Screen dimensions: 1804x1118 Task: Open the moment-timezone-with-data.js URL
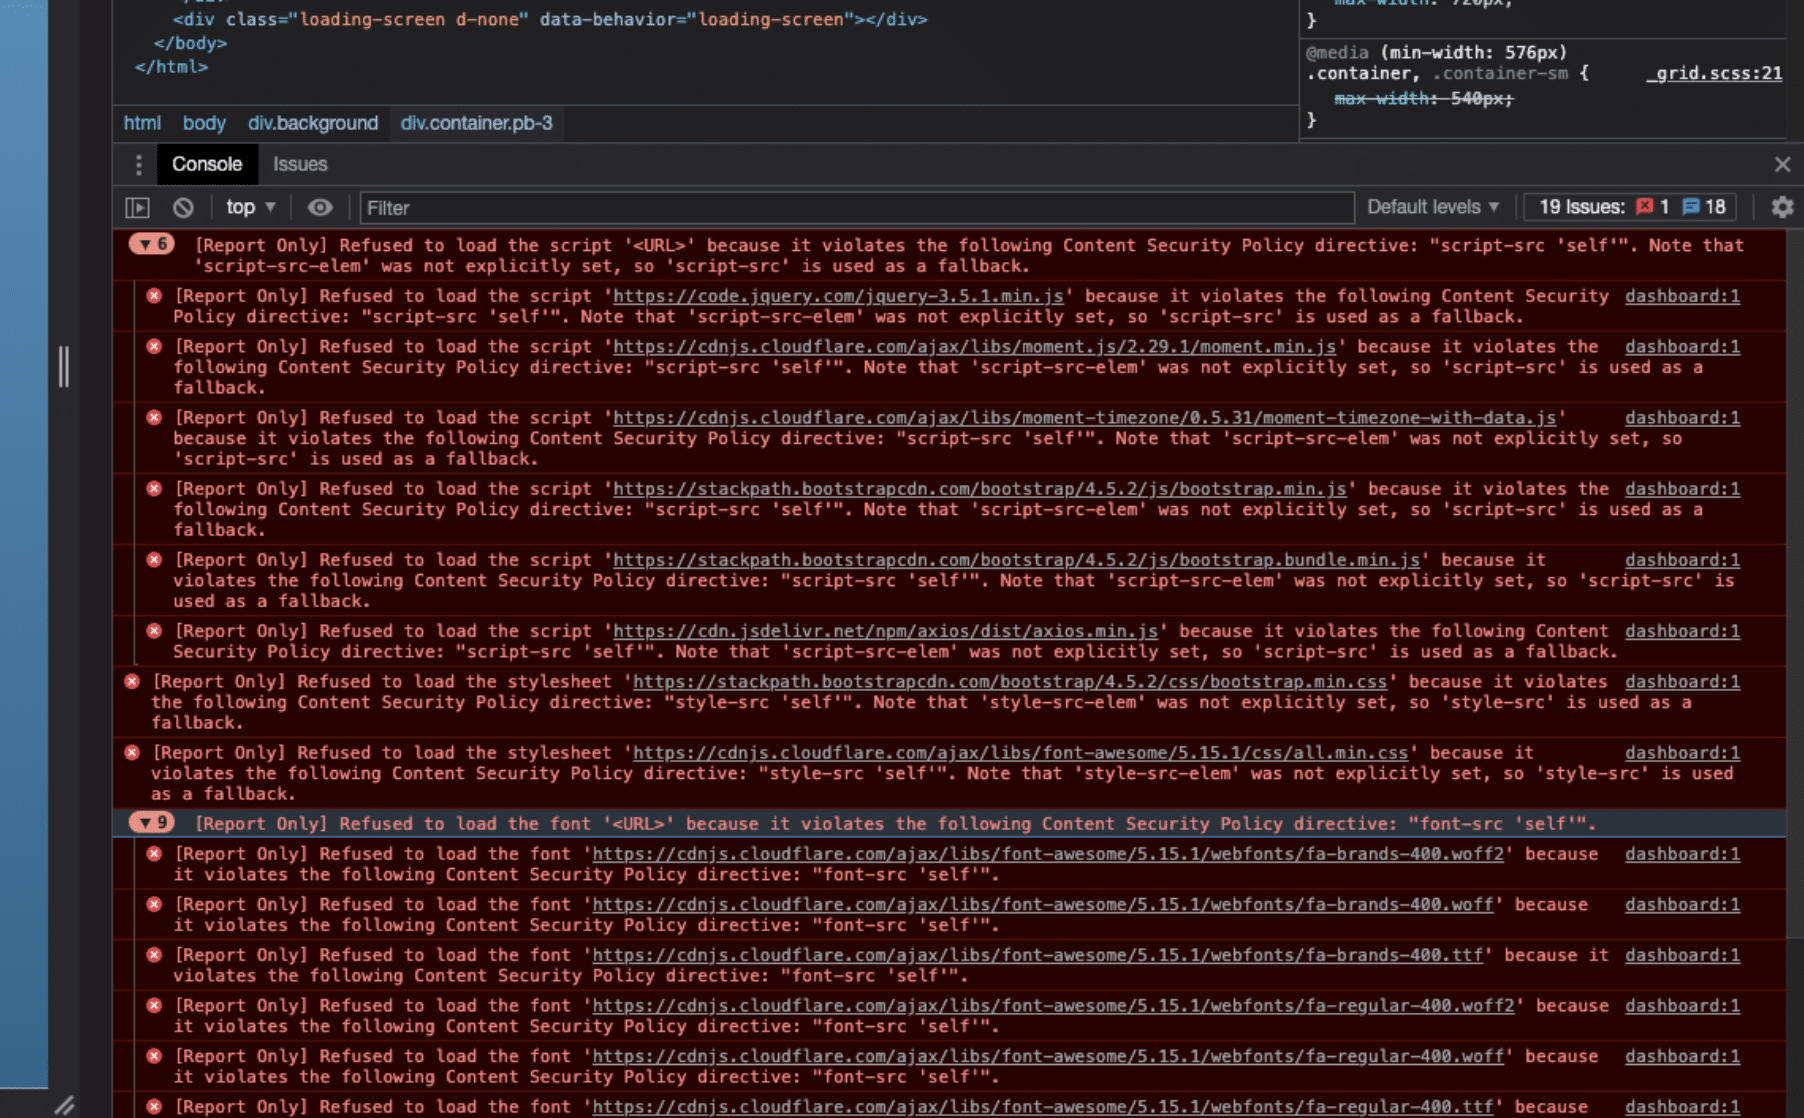pyautogui.click(x=1084, y=418)
